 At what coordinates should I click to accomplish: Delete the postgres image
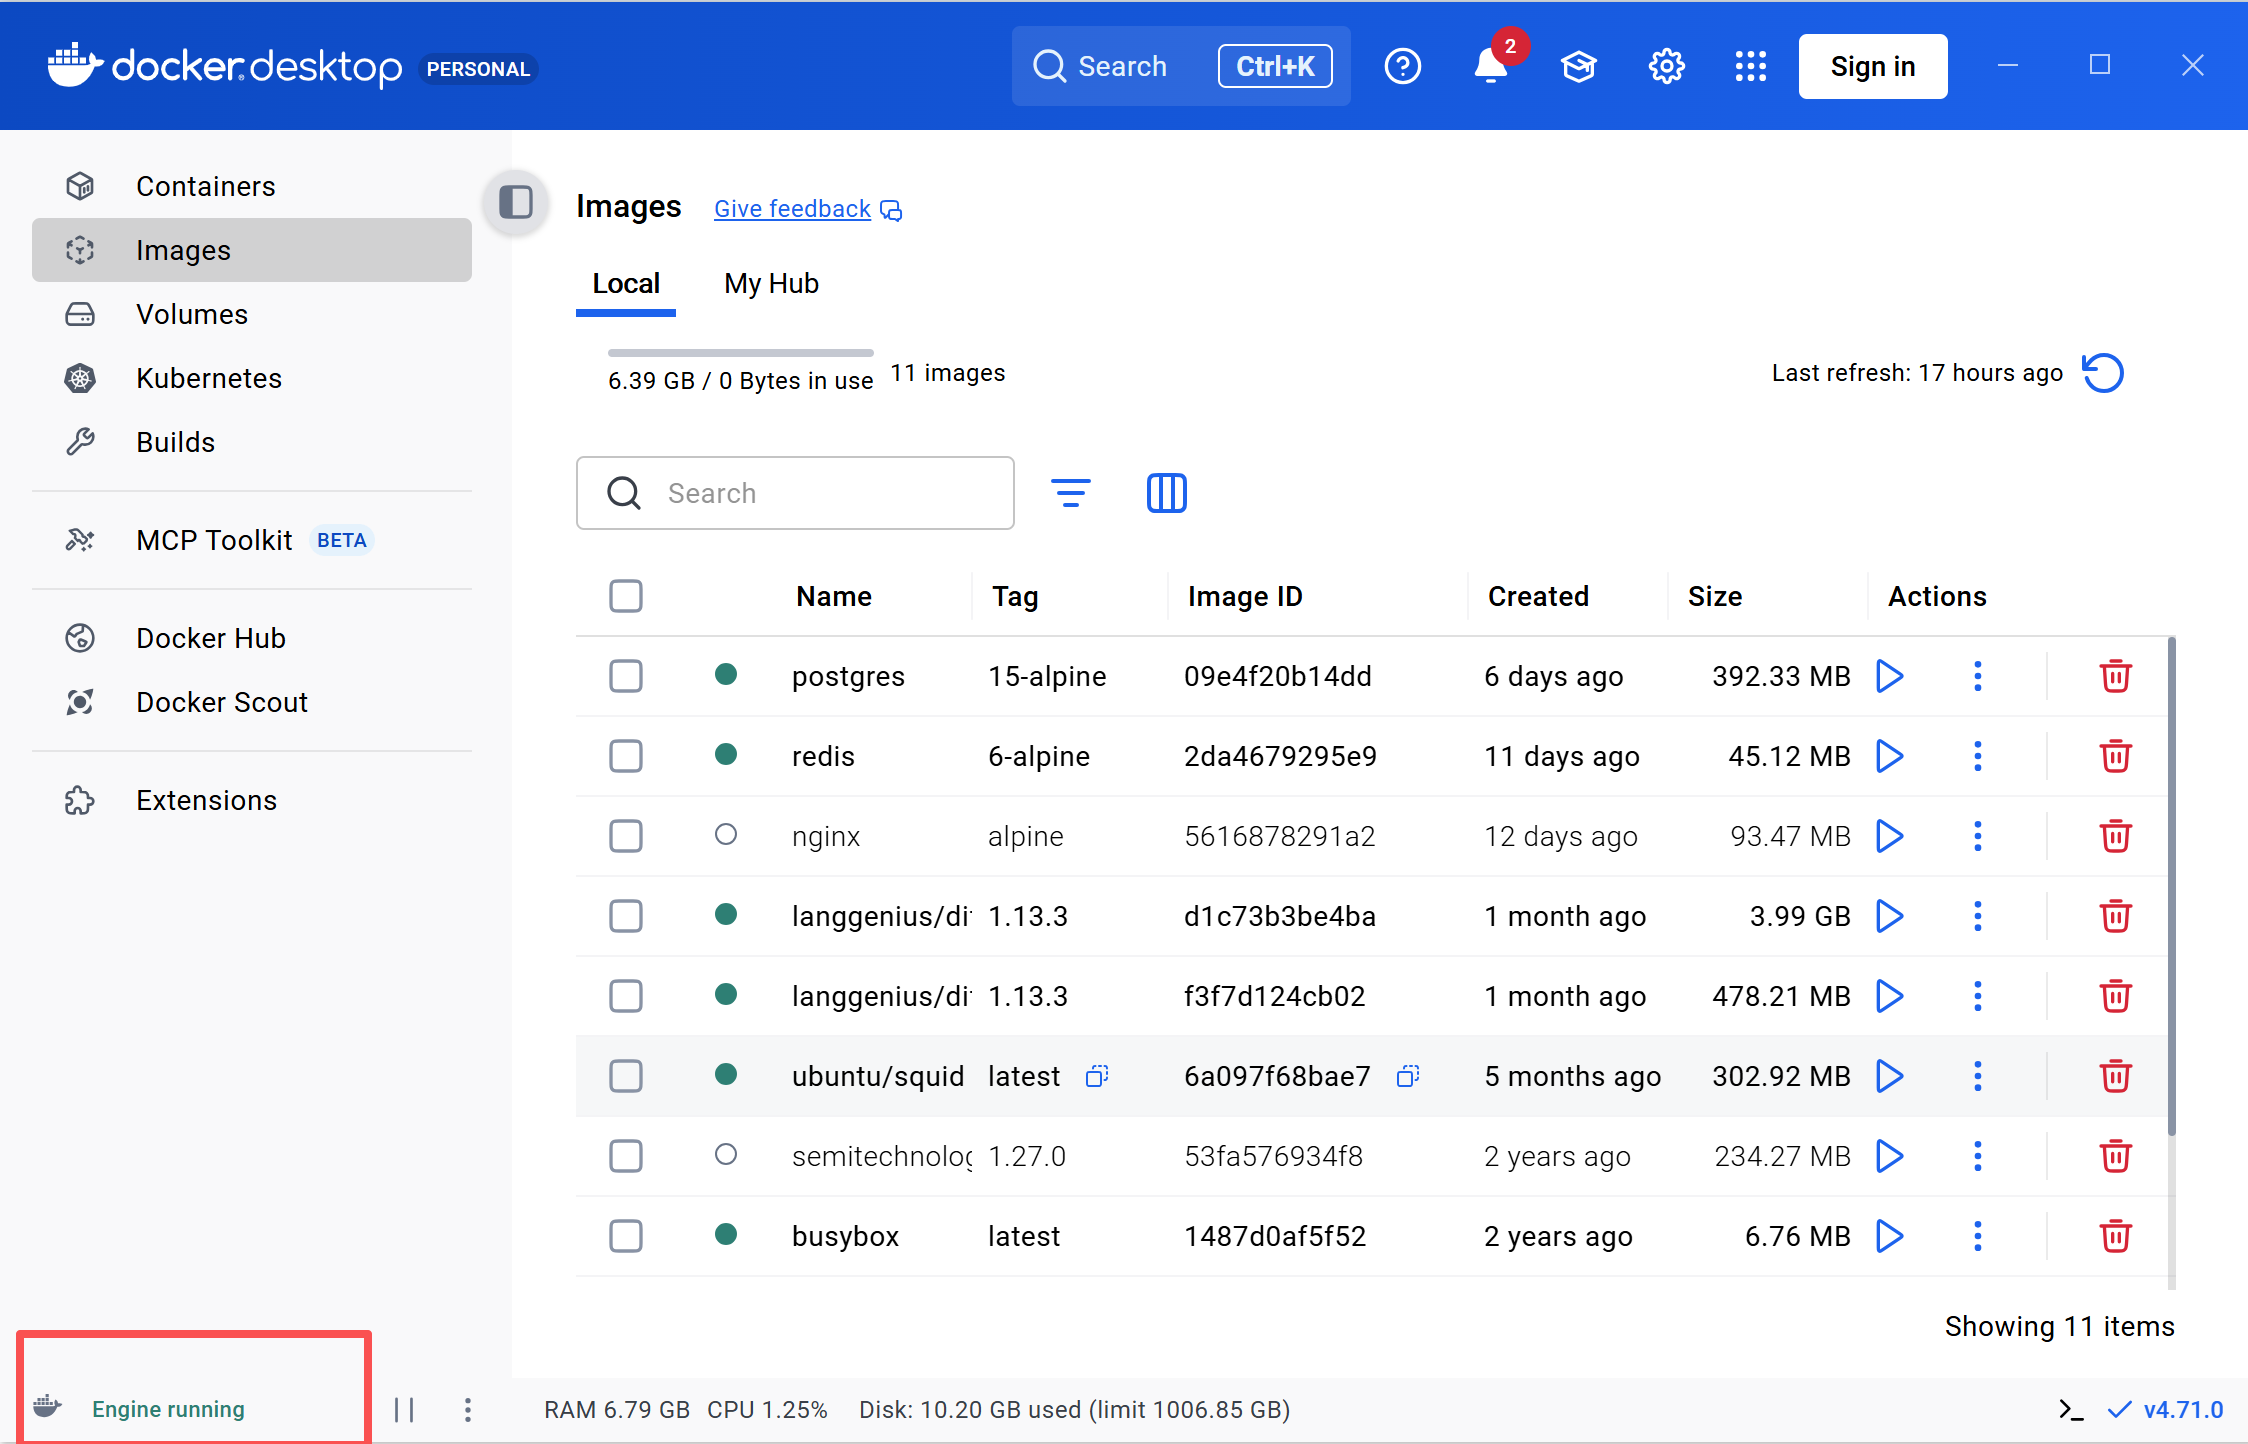(2115, 676)
